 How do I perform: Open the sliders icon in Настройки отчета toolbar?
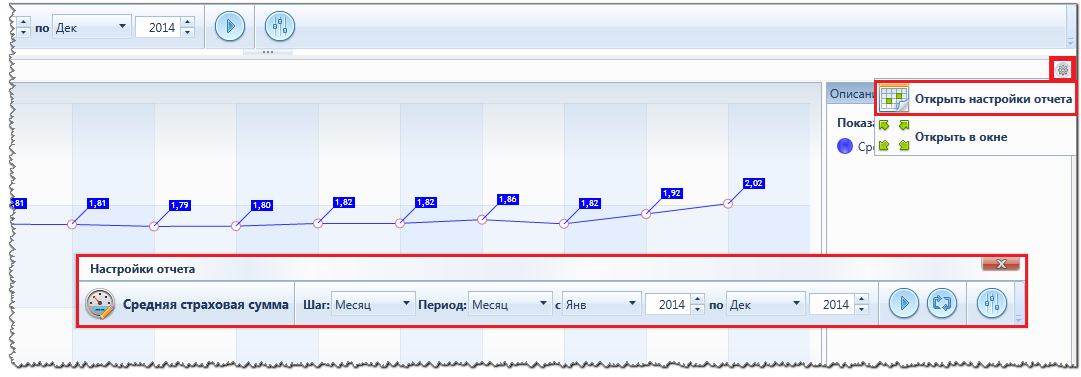click(x=992, y=303)
